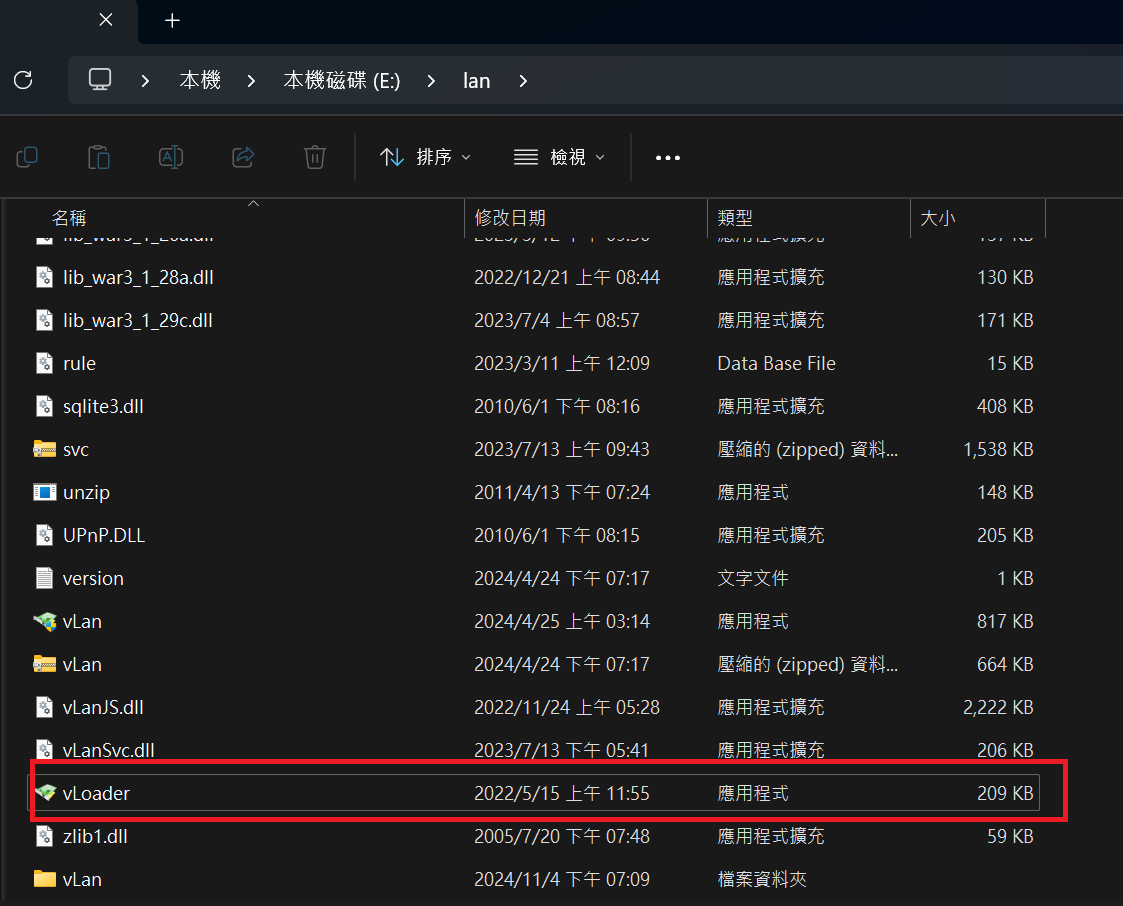The image size is (1123, 906).
Task: Open the 排序 sort dropdown
Action: click(x=425, y=157)
